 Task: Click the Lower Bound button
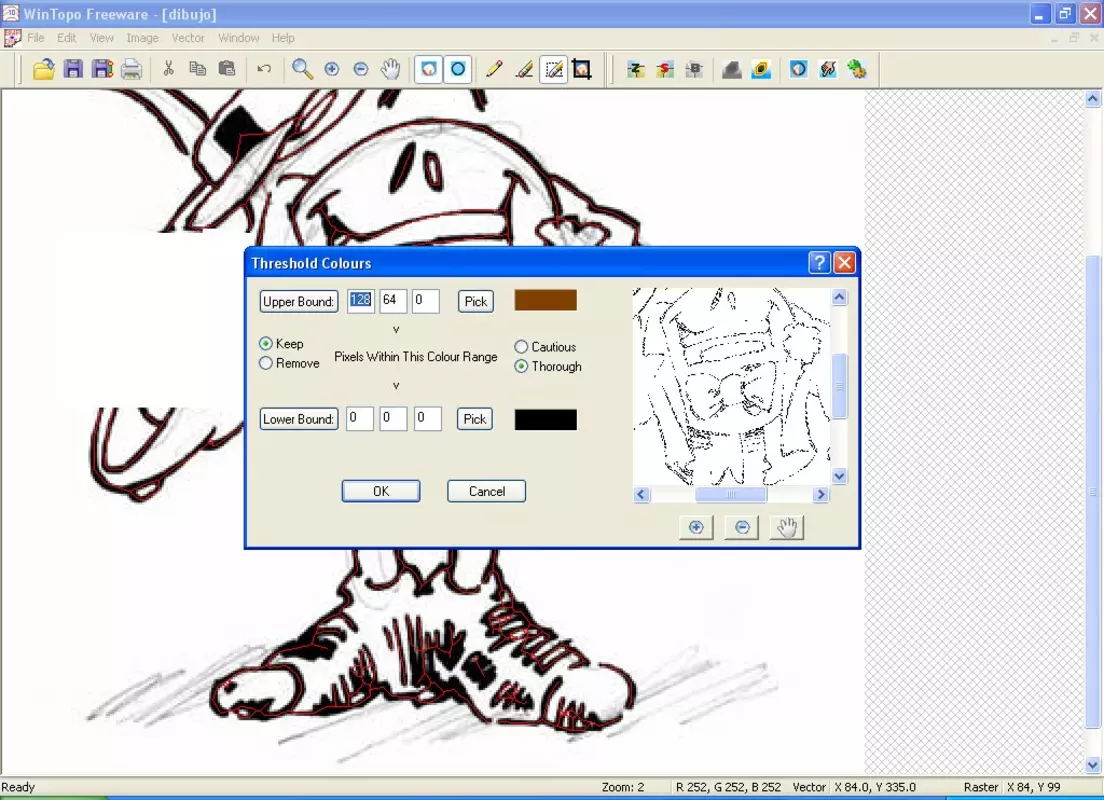tap(299, 419)
